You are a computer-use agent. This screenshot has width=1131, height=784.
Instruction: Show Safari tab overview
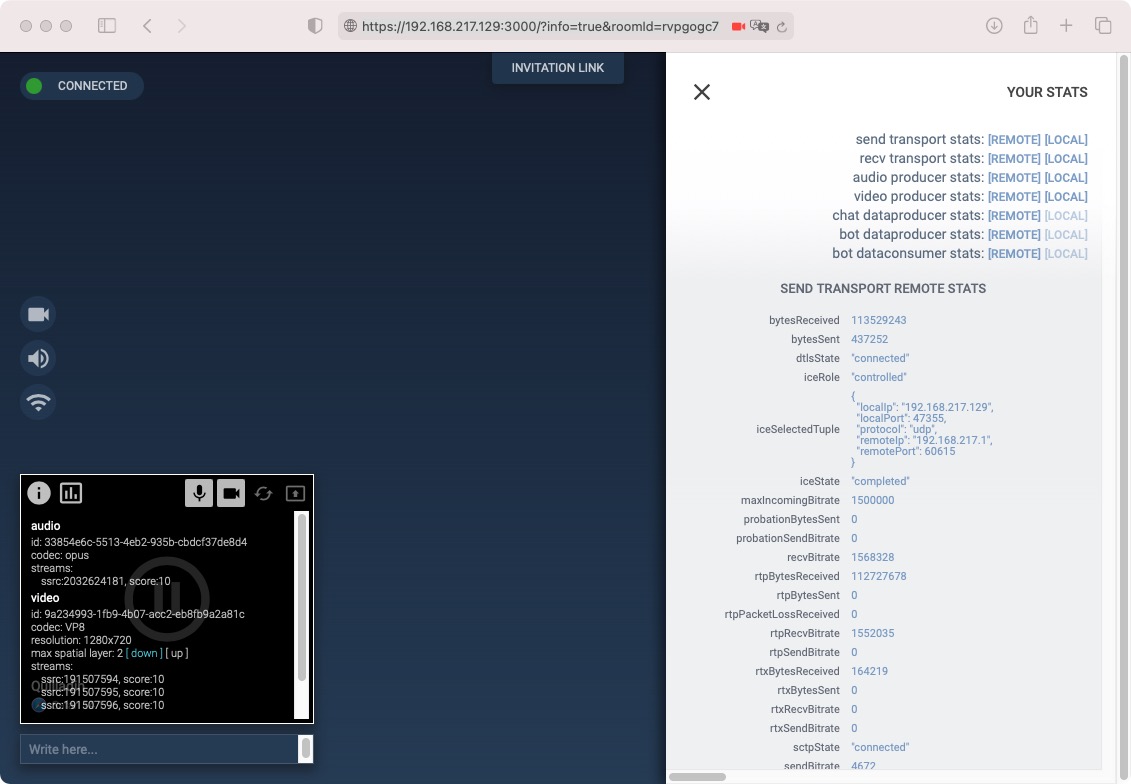click(x=1103, y=26)
